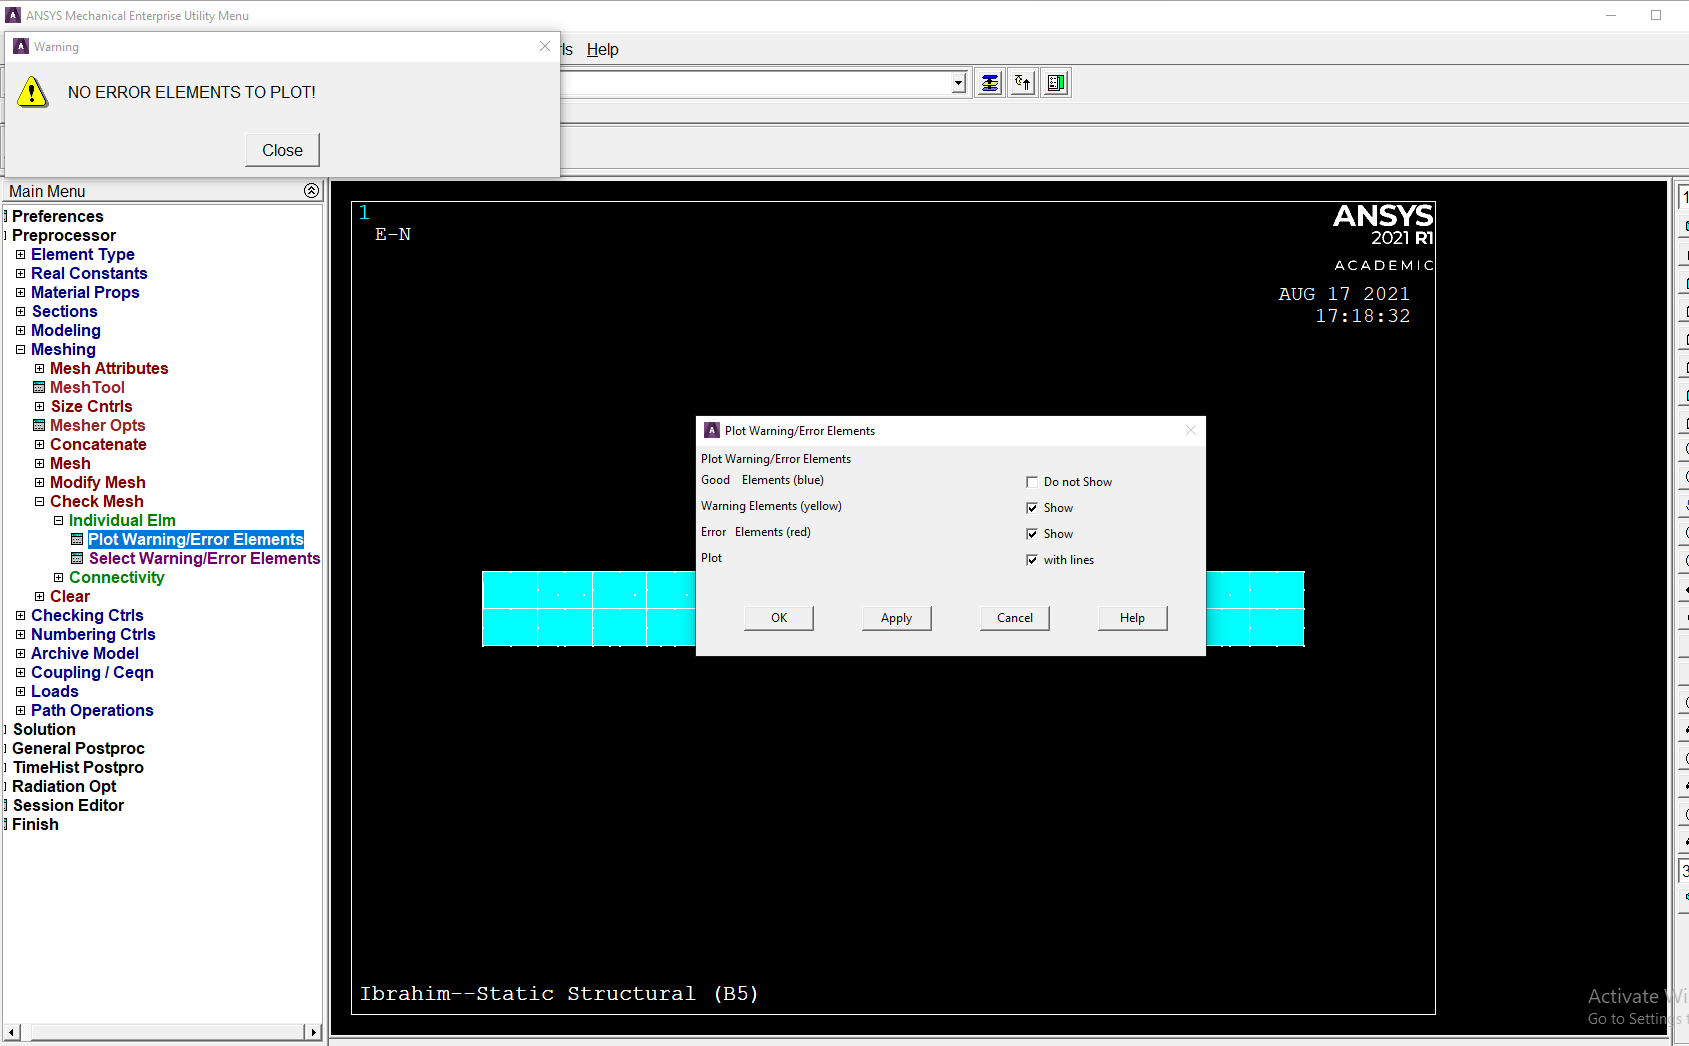Screen dimensions: 1689x1046
Task: Click the third toolbar icon beside command dropdown
Action: tap(1056, 83)
